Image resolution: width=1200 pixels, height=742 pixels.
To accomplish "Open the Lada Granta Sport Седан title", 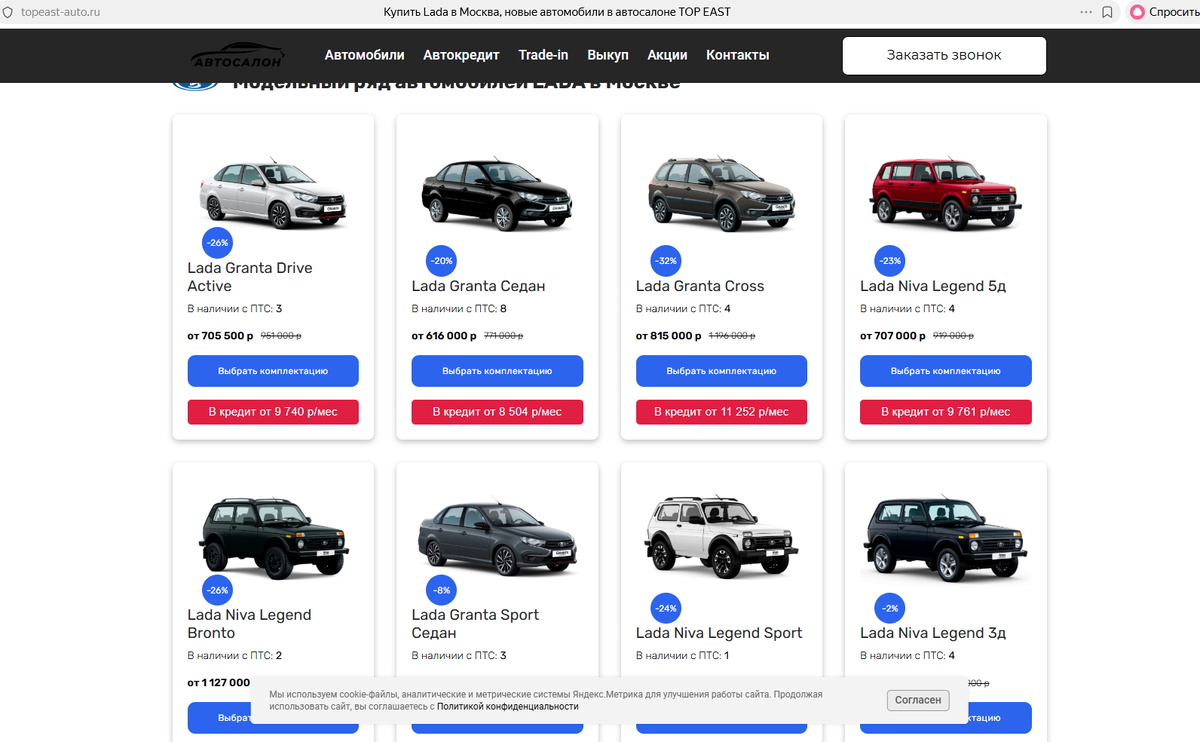I will (x=475, y=624).
